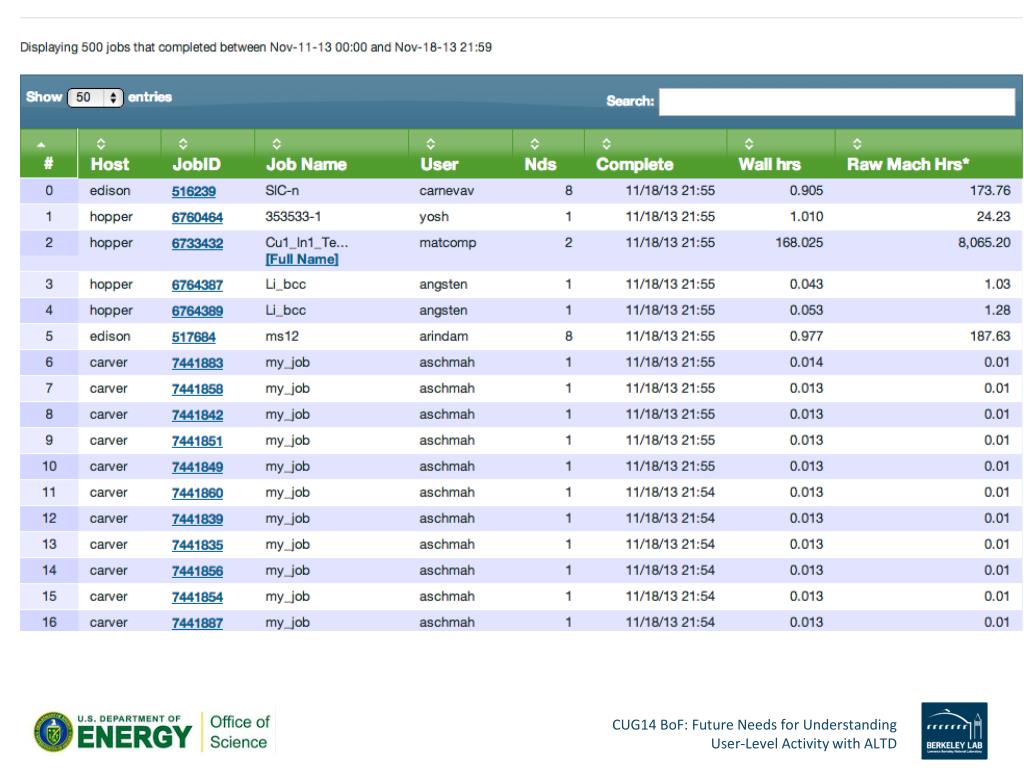This screenshot has width=1024, height=768.
Task: Select wall hours value 168.025
Action: click(799, 243)
